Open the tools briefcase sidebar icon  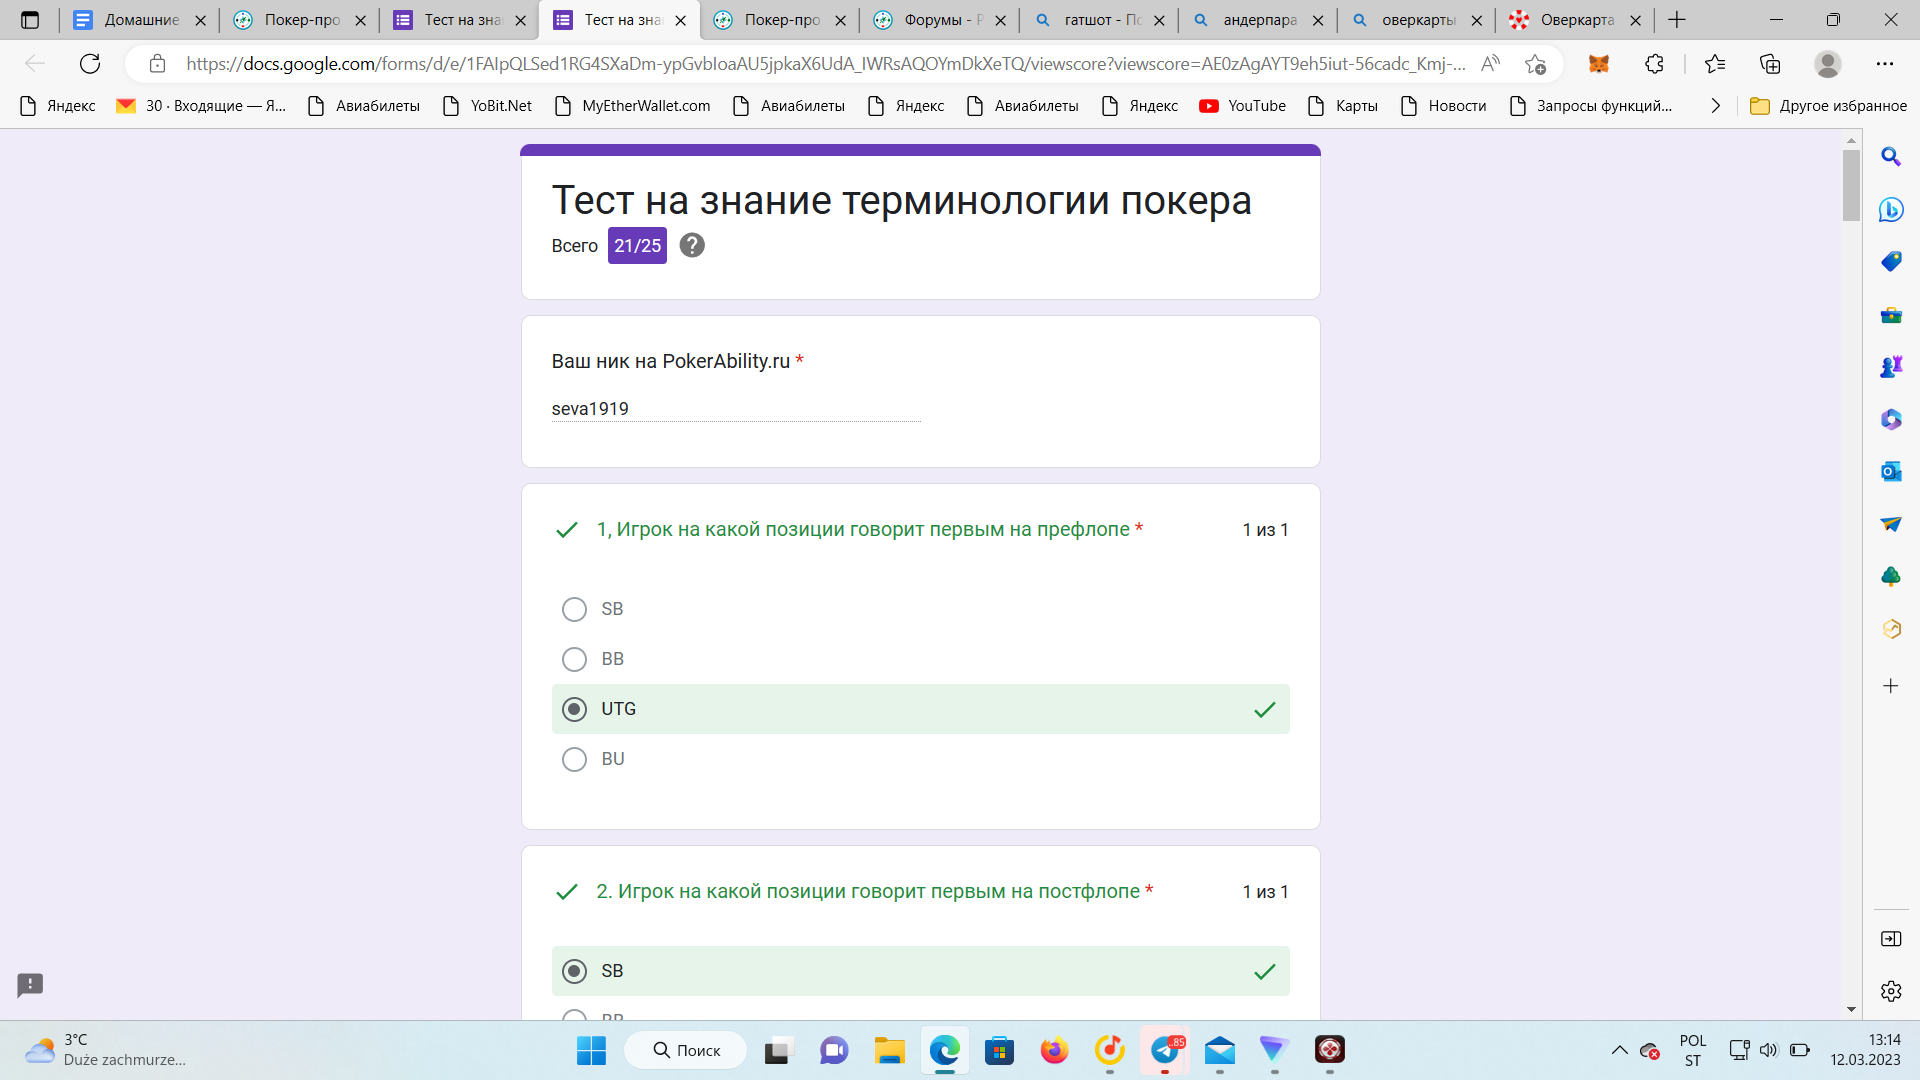1891,314
